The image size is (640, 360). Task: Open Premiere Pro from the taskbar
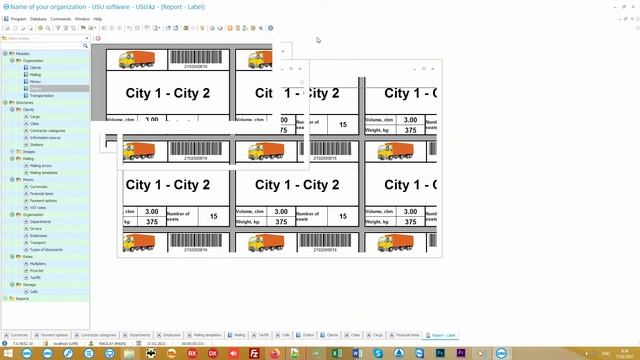461,353
